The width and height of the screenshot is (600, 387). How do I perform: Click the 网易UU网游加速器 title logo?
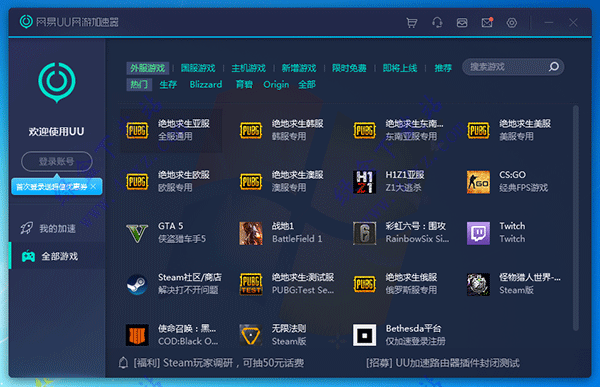coord(69,22)
